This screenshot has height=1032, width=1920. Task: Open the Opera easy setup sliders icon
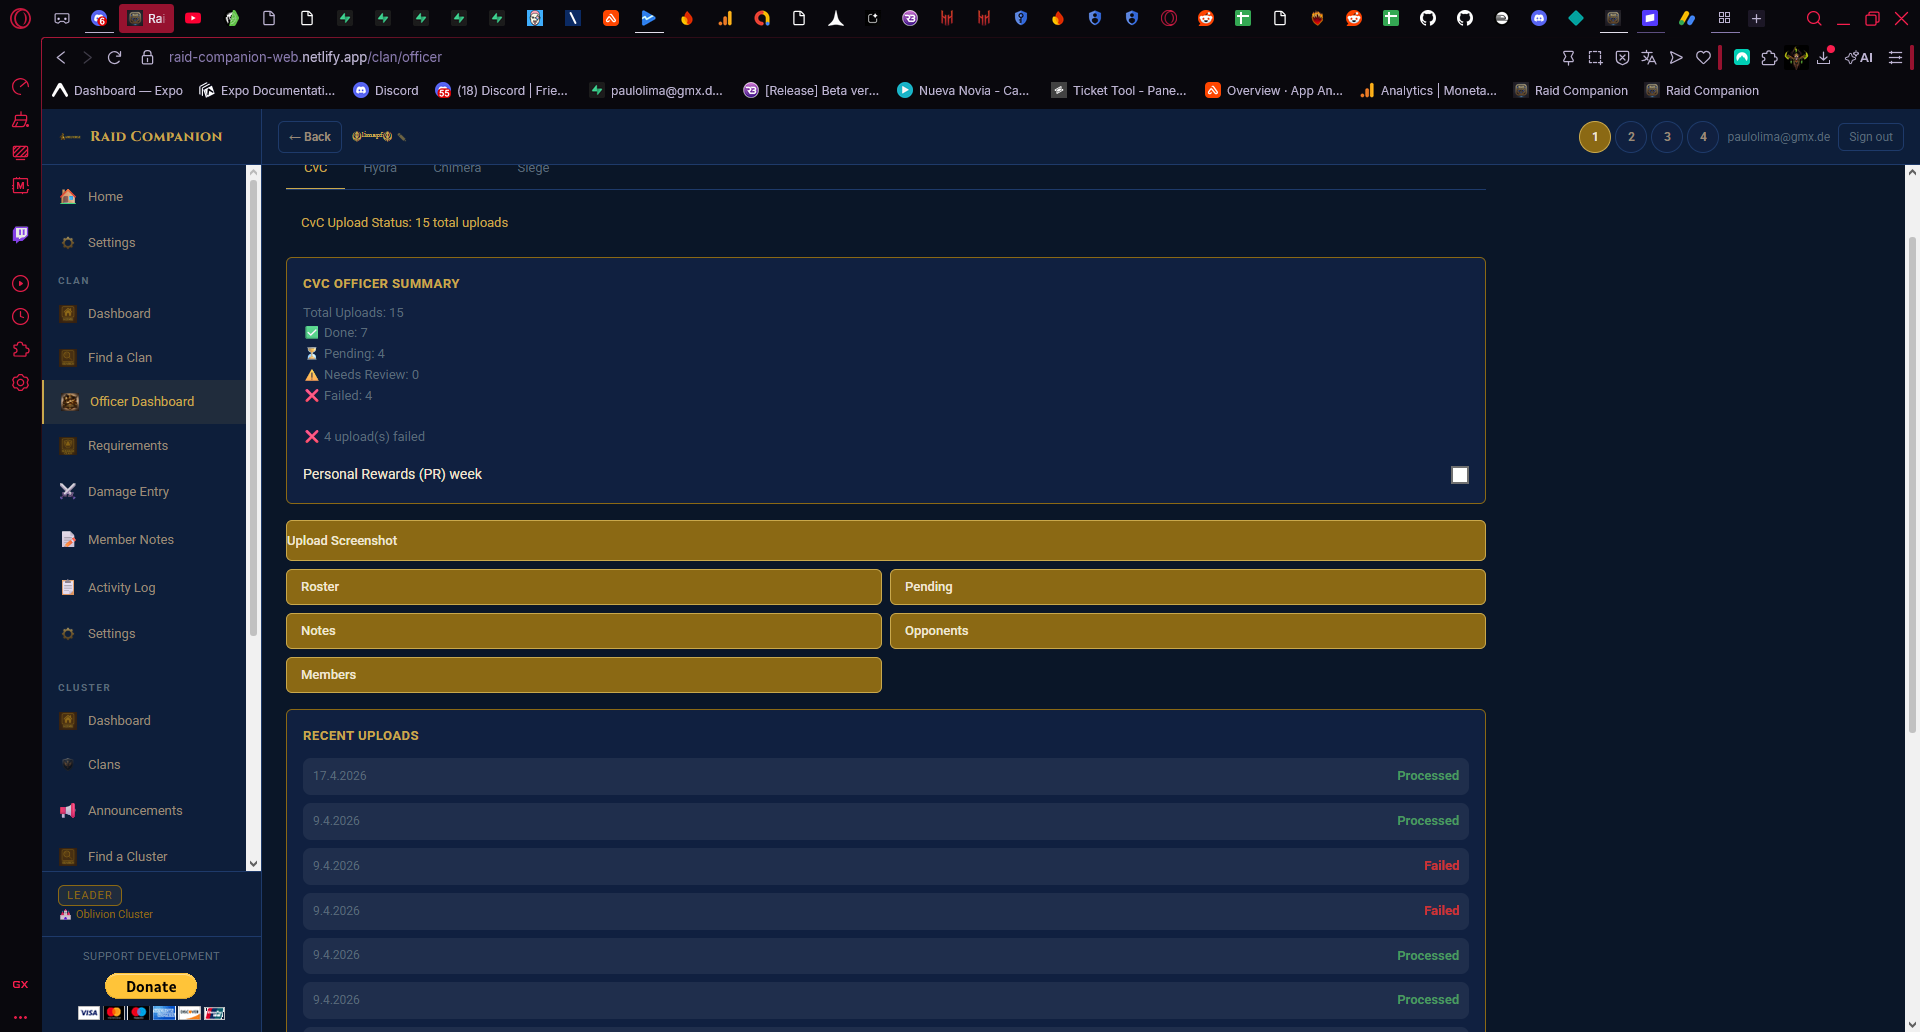tap(1895, 58)
